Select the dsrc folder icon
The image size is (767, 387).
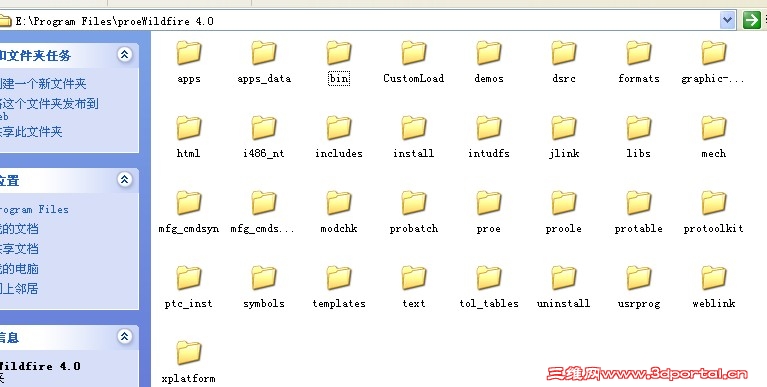pyautogui.click(x=564, y=53)
